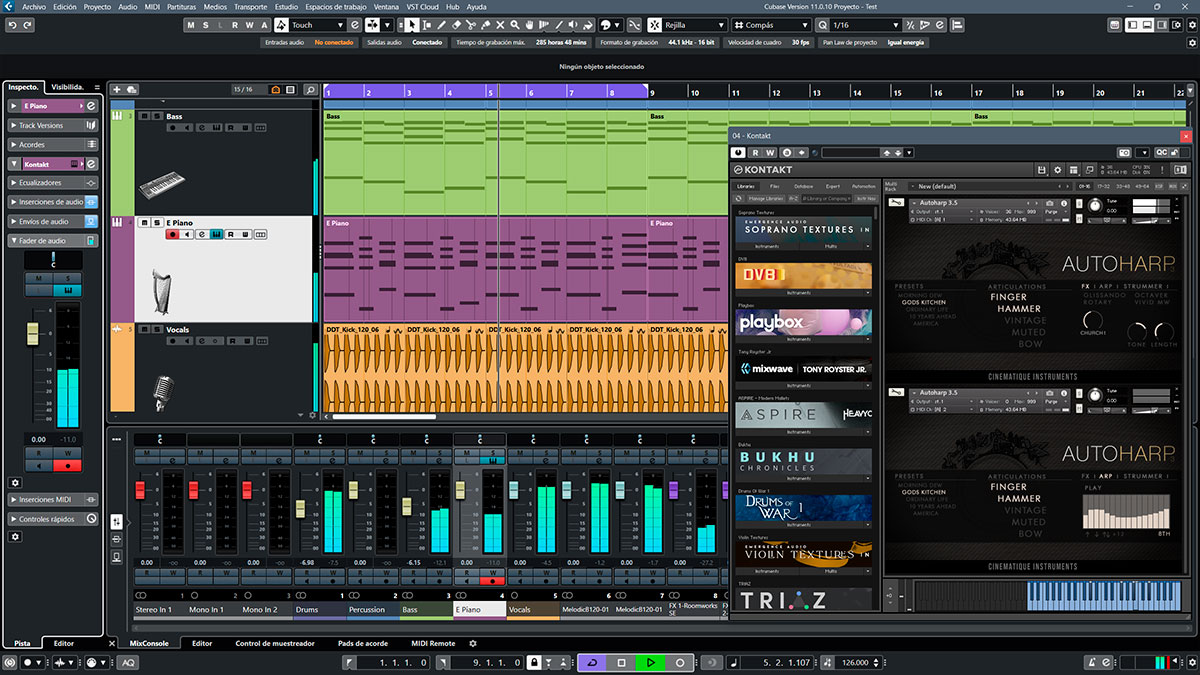Screen dimensions: 1200x675
Task: Open the Touch automation mode dropdown
Action: (316, 25)
